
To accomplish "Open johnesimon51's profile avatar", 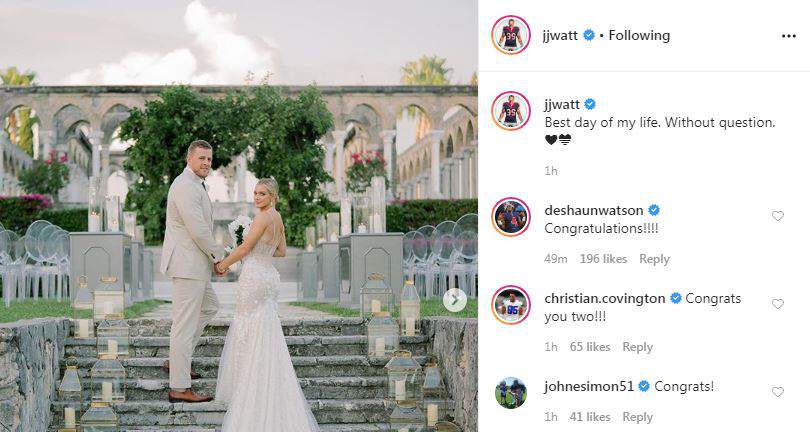I will click(x=511, y=393).
